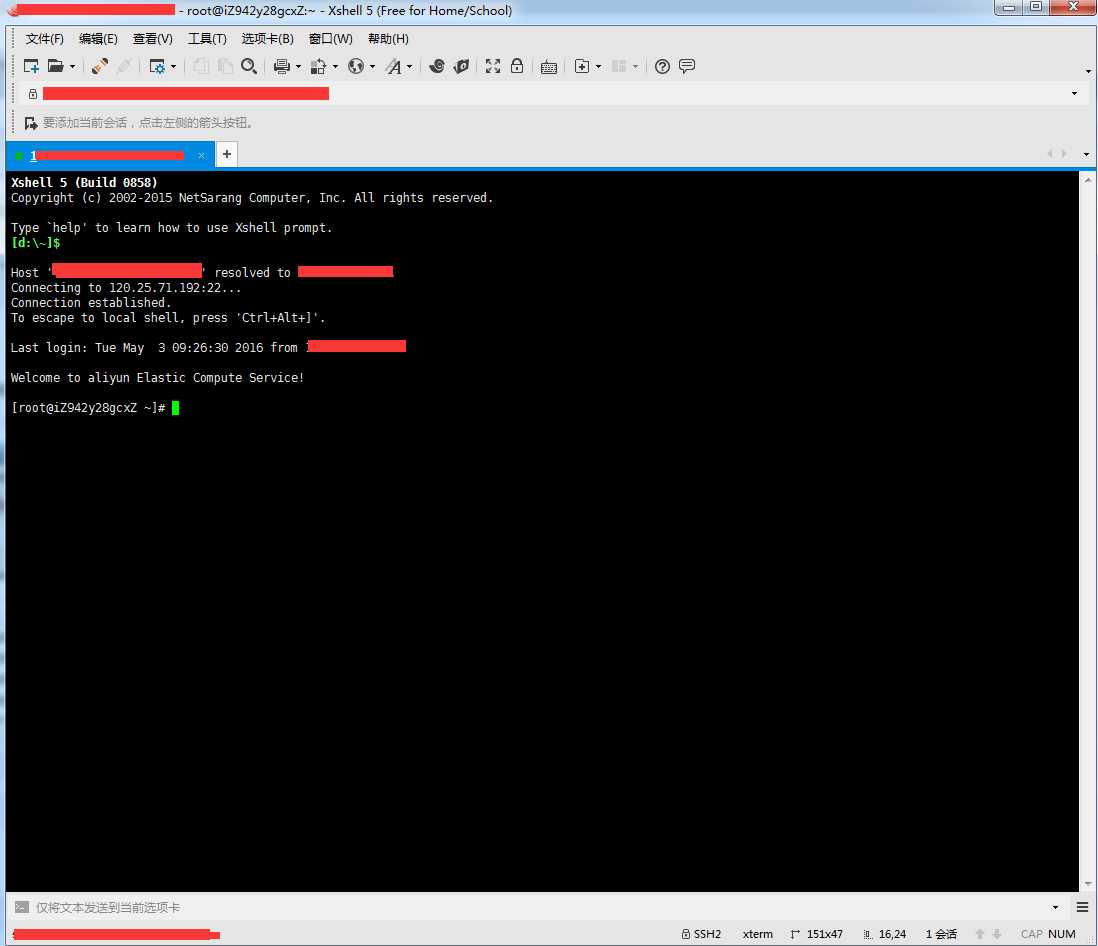The image size is (1098, 946).
Task: Toggle the full screen icon
Action: pos(493,66)
